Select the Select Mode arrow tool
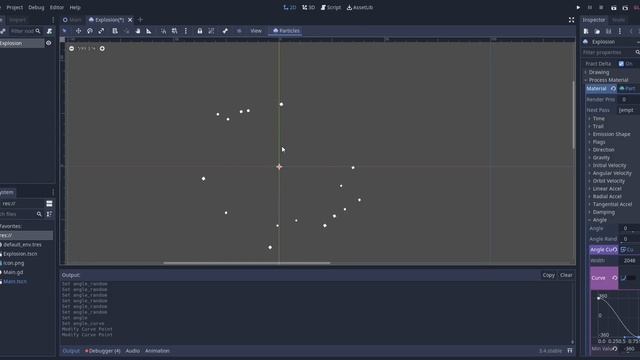The height and width of the screenshot is (360, 640). pos(64,31)
